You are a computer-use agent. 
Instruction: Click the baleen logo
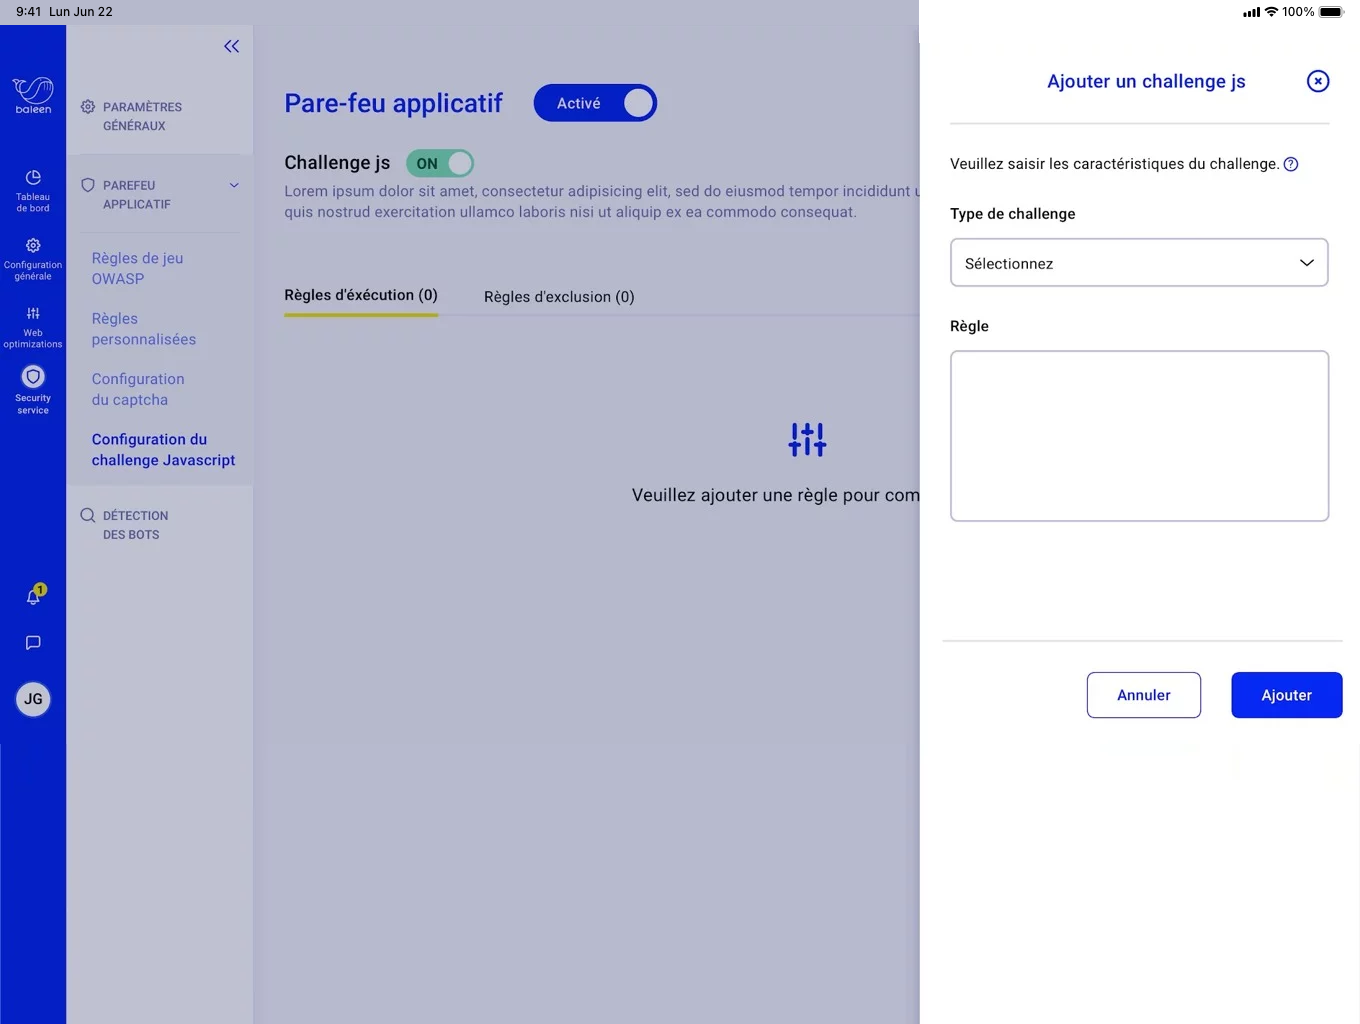point(33,95)
